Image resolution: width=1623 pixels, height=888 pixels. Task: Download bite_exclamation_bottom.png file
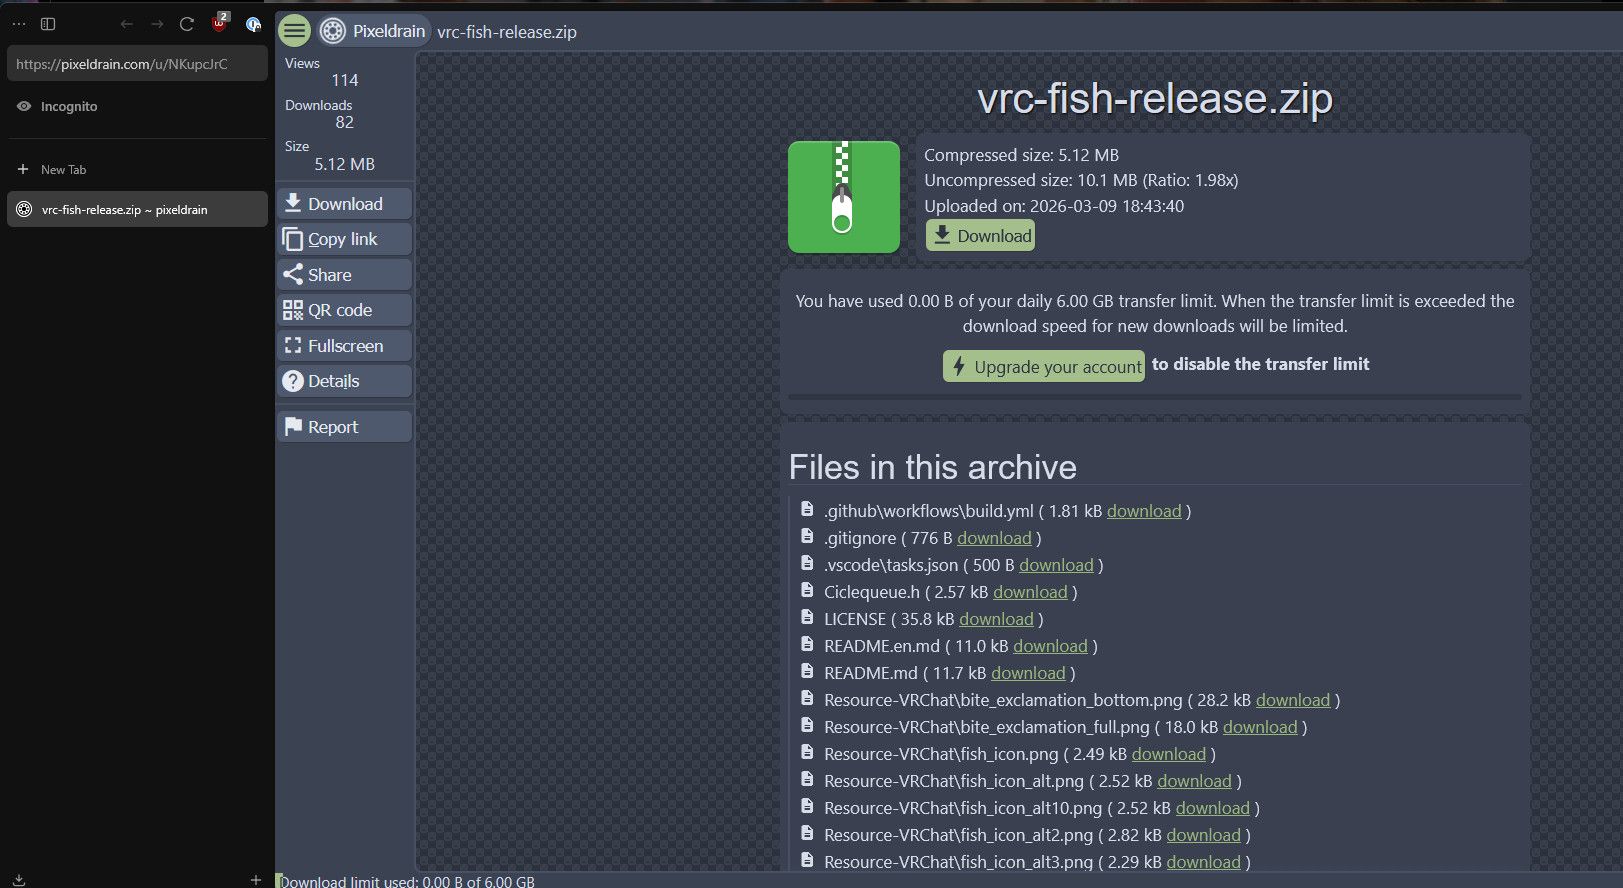[x=1293, y=700]
